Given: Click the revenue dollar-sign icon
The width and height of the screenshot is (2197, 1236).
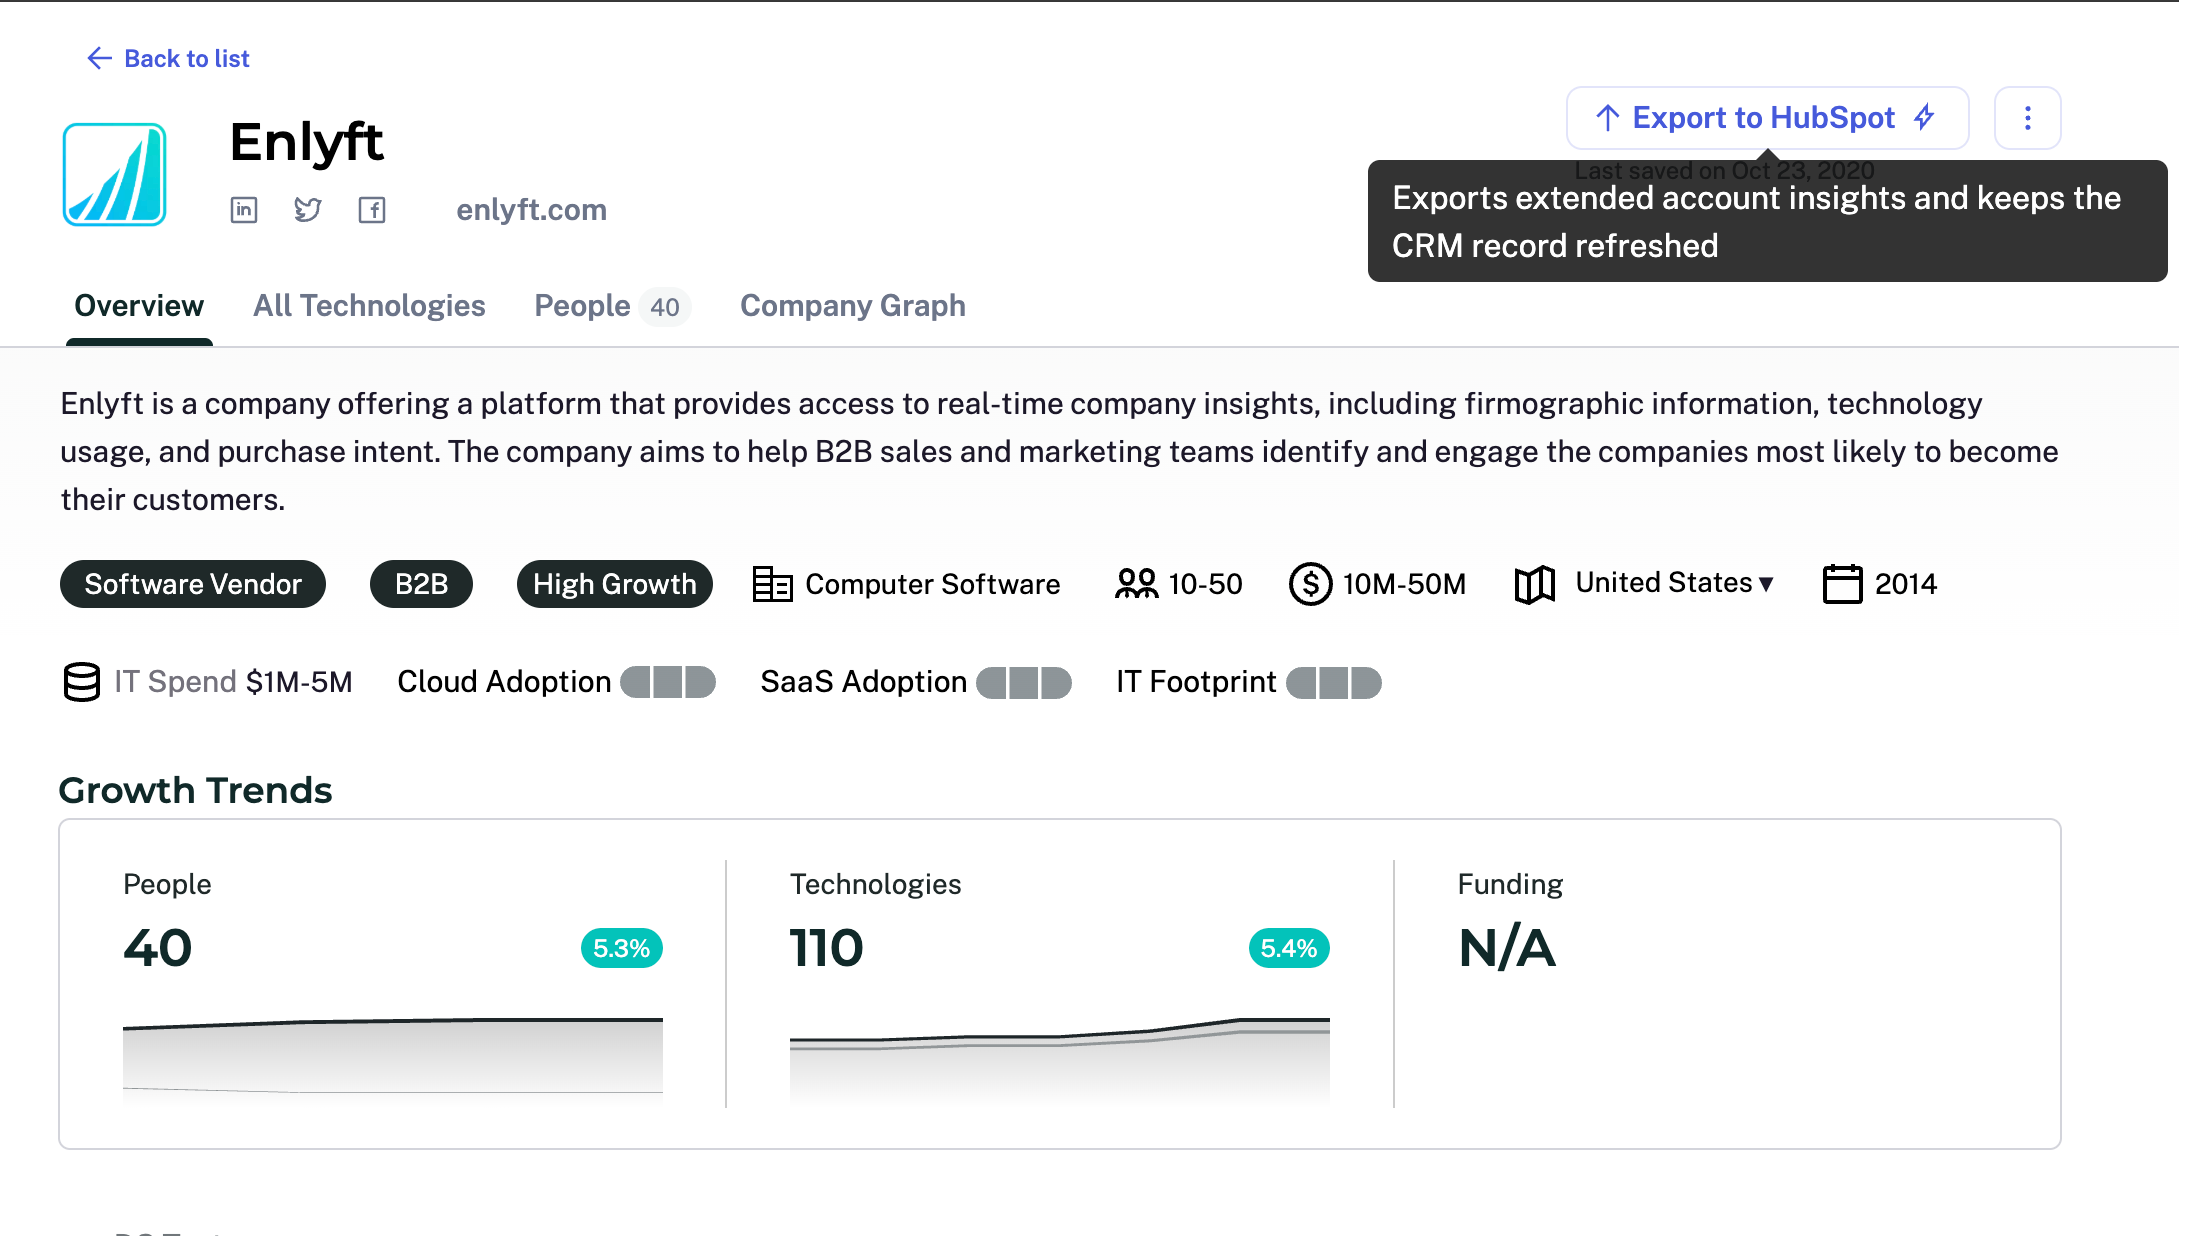Looking at the screenshot, I should (x=1310, y=584).
